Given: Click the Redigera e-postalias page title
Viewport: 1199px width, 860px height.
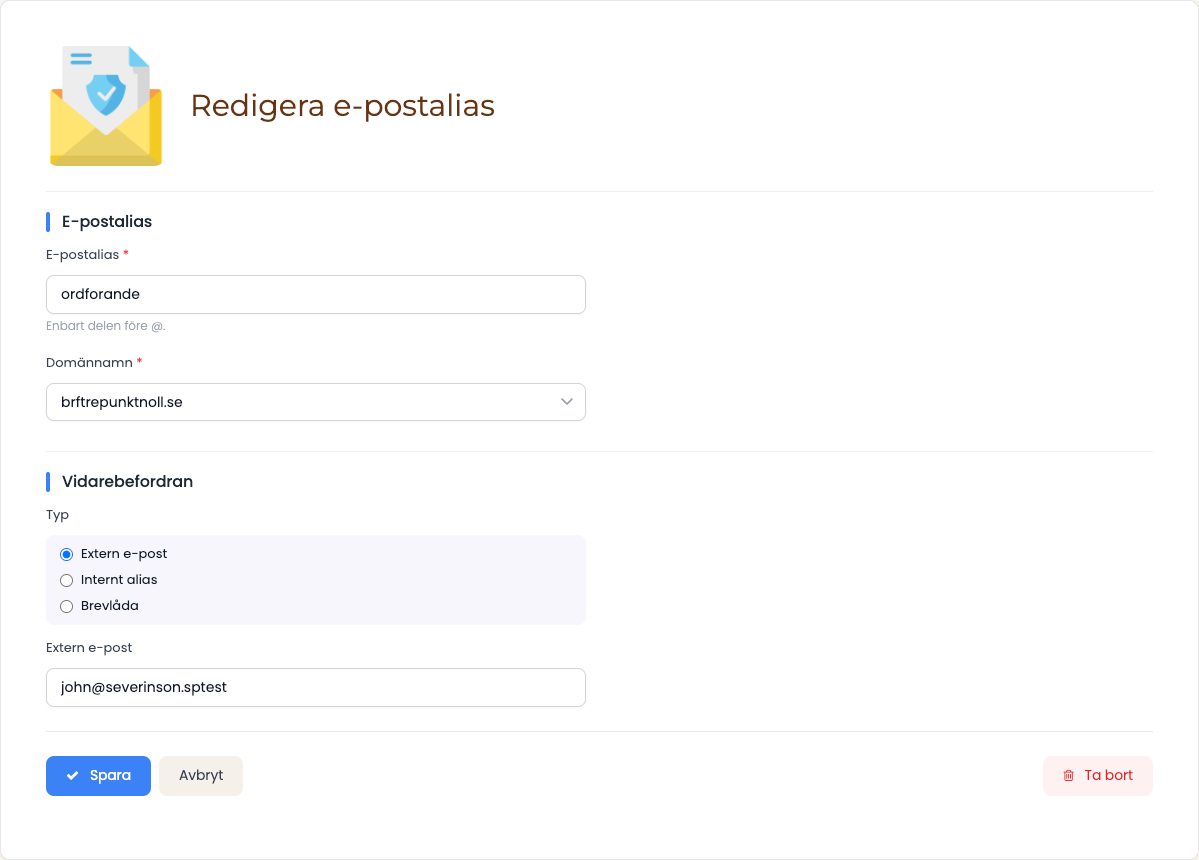Looking at the screenshot, I should pos(343,105).
